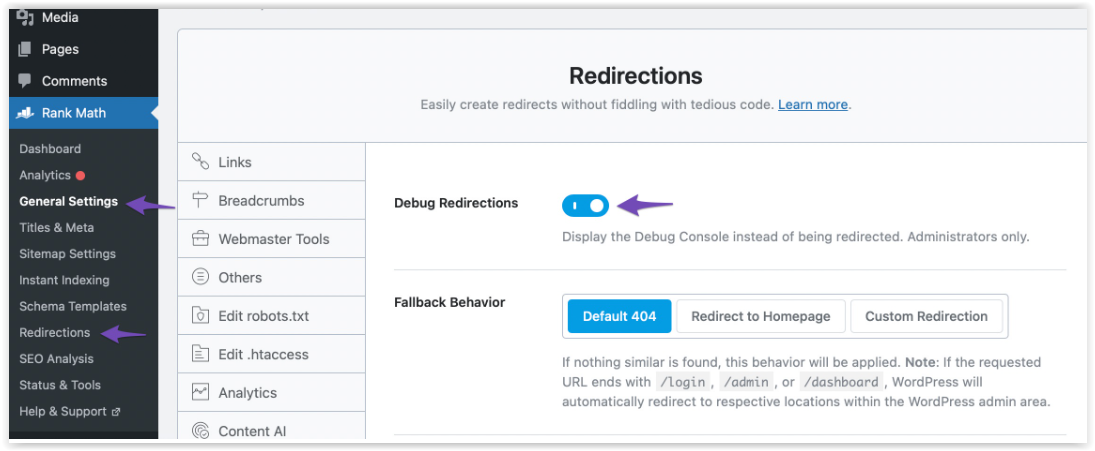Switch to the Others tab

(272, 277)
